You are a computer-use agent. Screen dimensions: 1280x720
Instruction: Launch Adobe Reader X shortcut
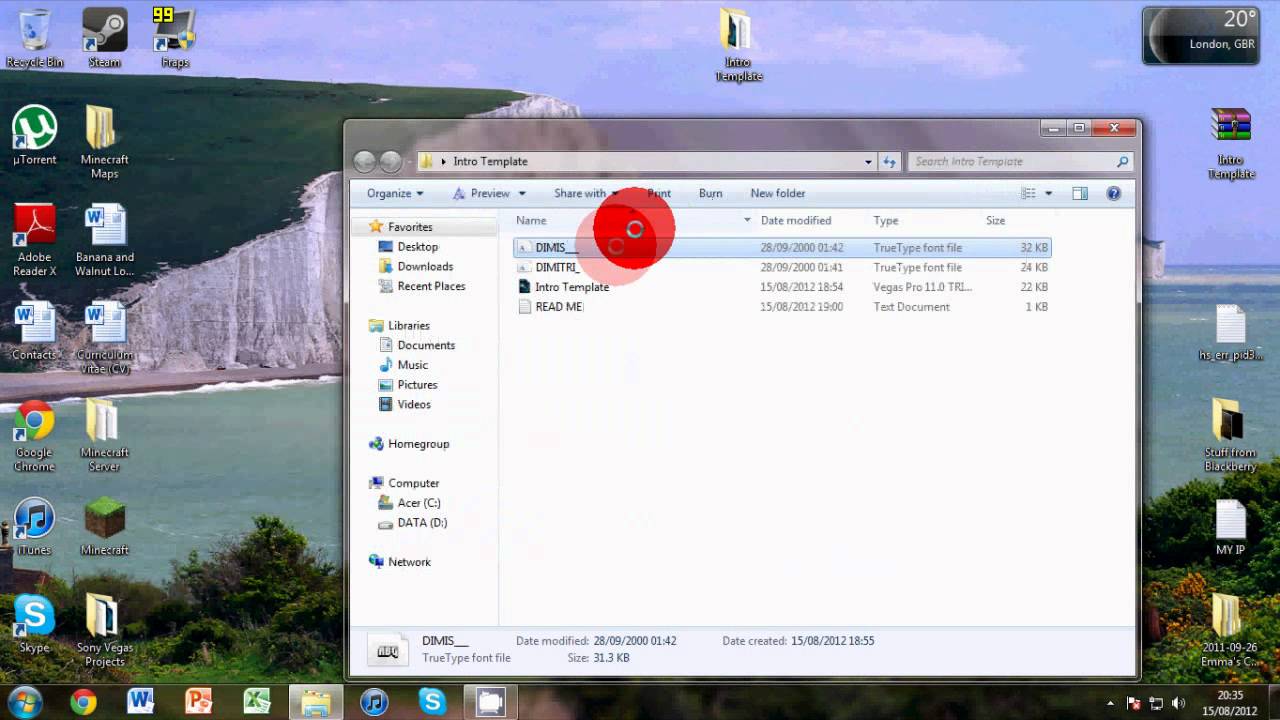click(34, 240)
